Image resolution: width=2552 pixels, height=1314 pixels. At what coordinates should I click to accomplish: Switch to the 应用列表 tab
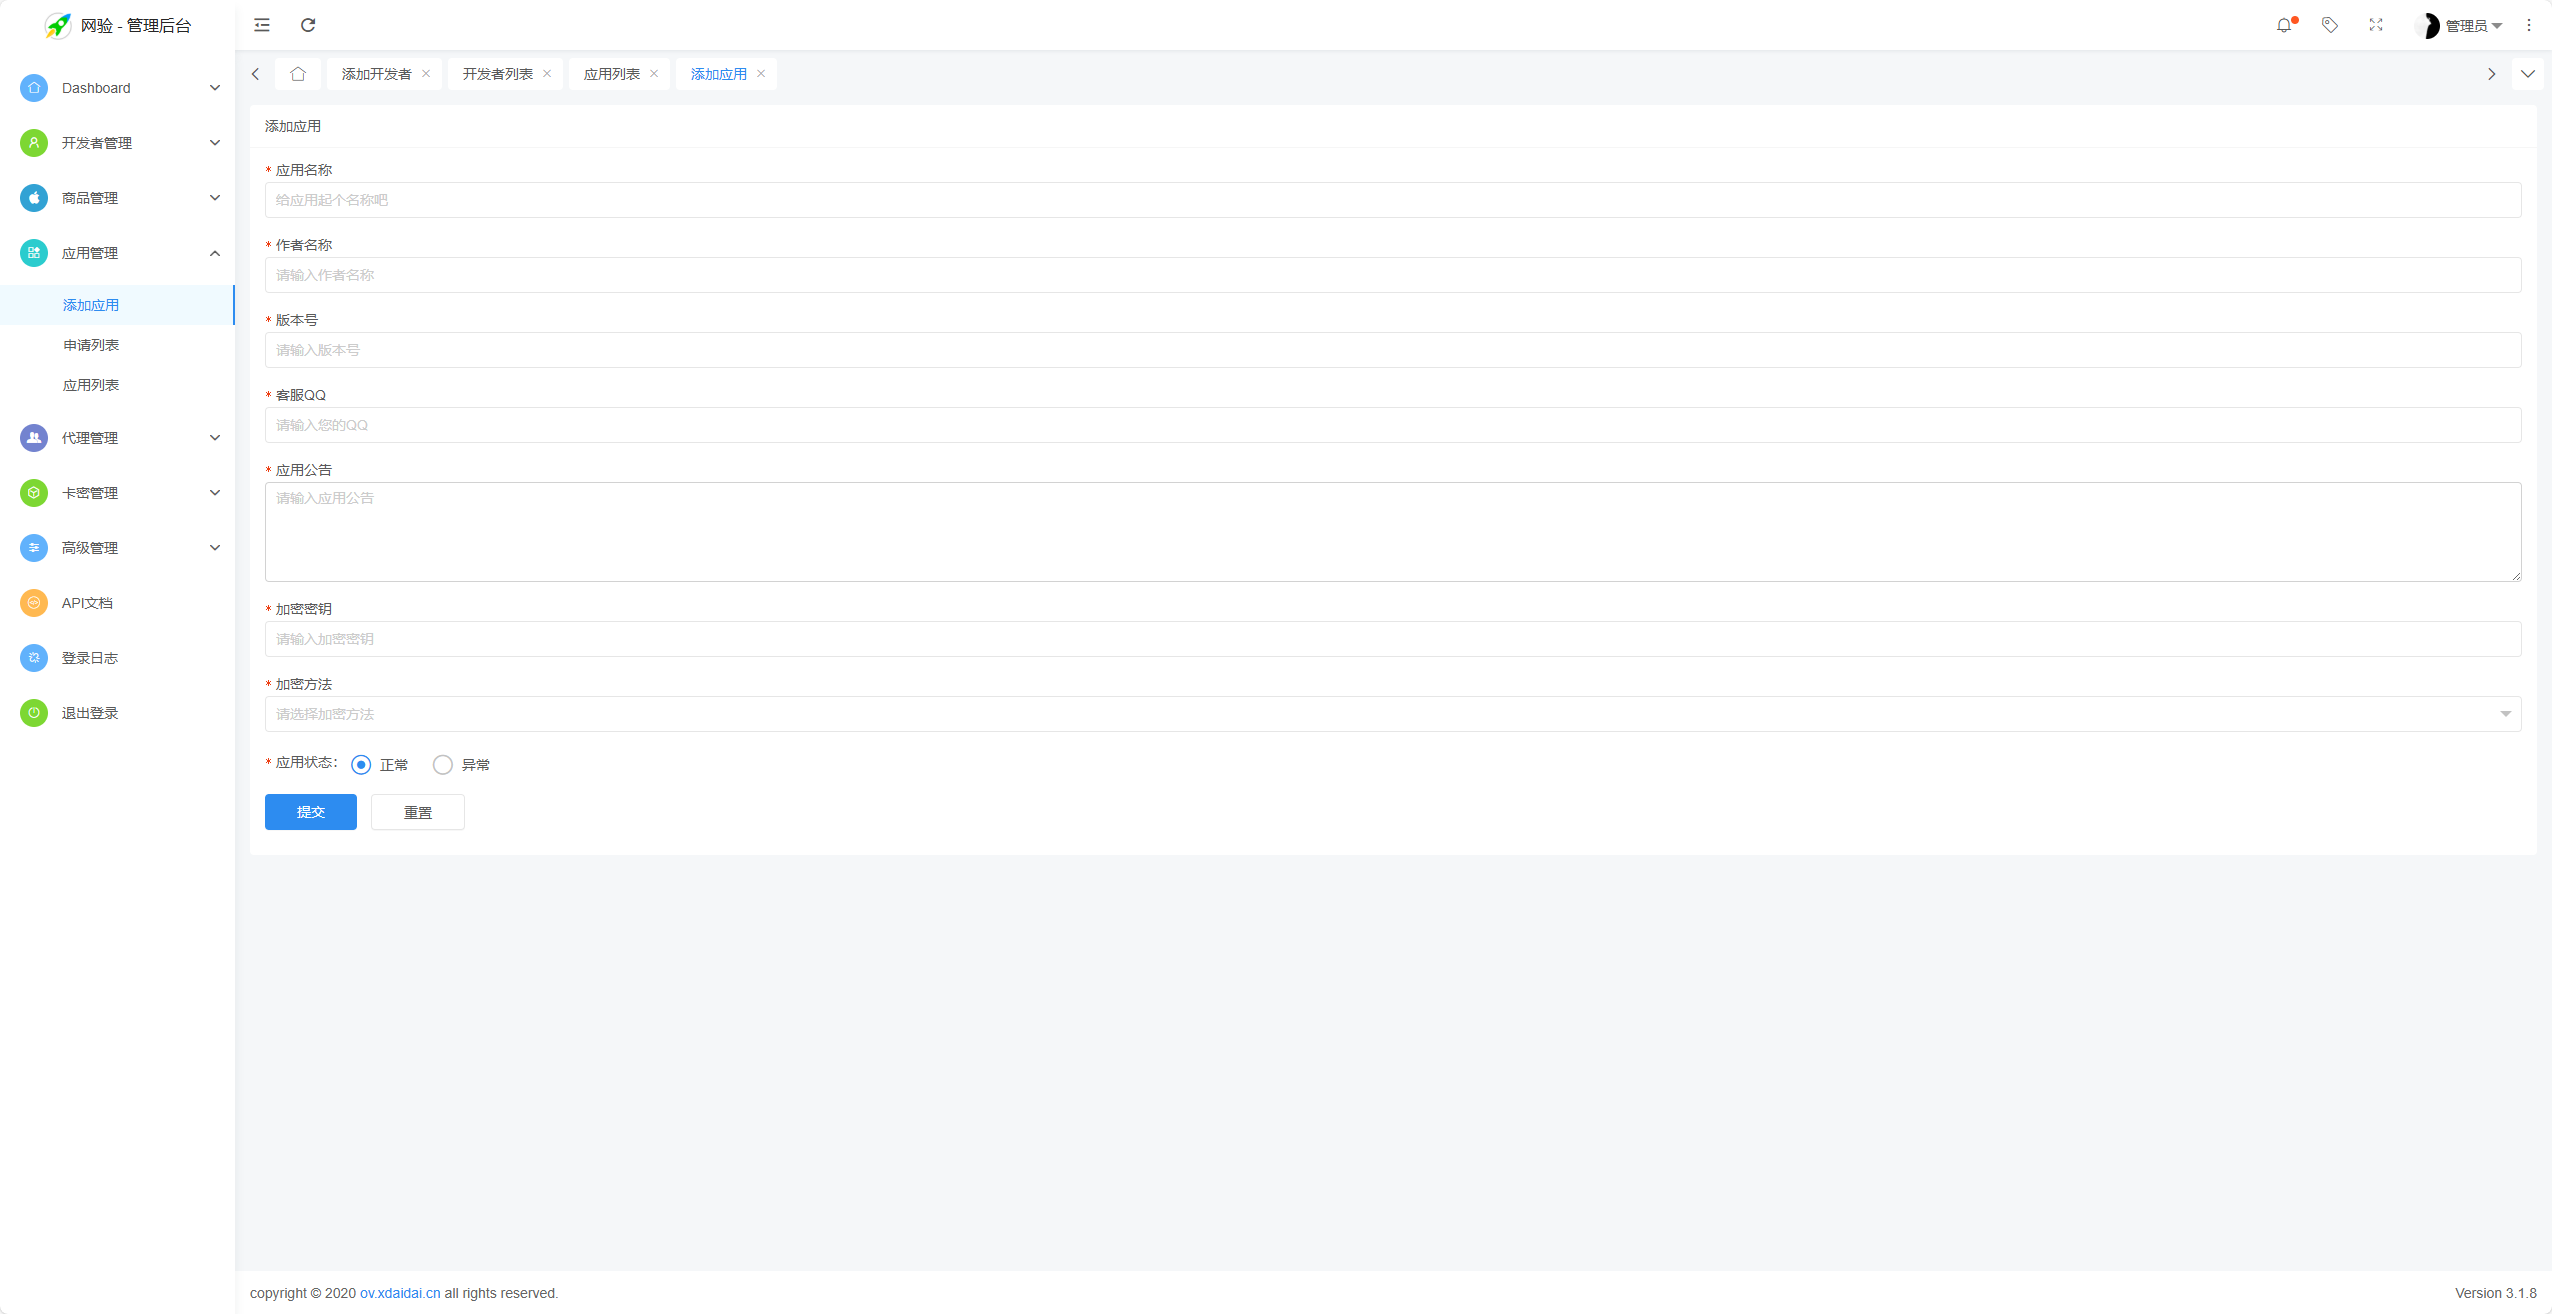point(611,74)
